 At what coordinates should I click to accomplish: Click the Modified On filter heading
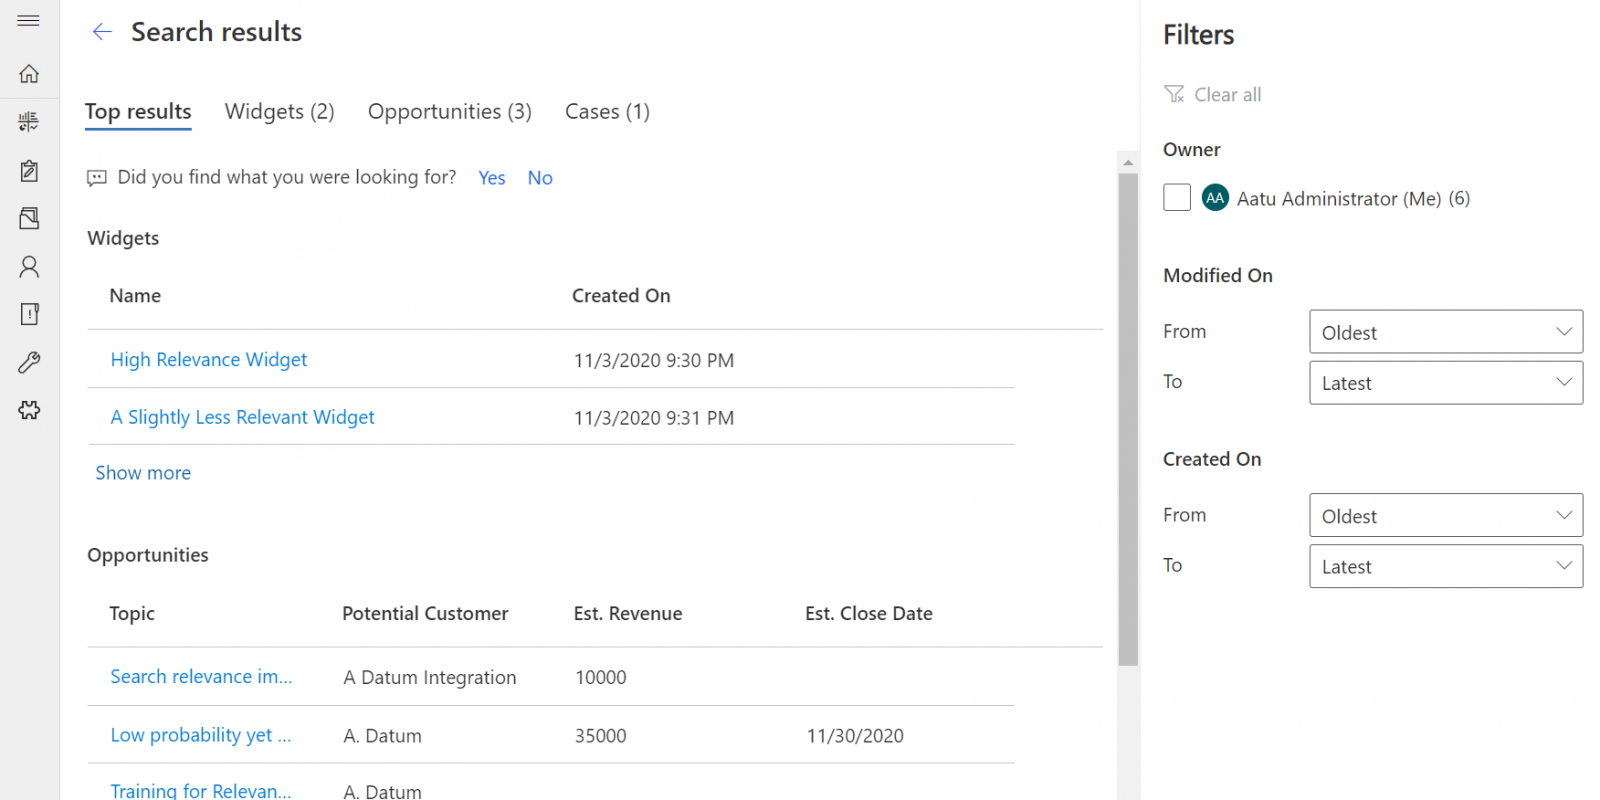click(x=1218, y=276)
